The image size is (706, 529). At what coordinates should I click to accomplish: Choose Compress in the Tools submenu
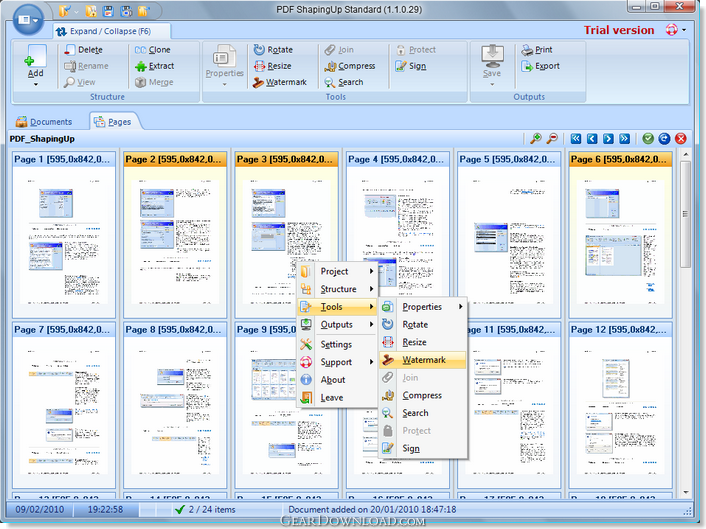pos(423,395)
